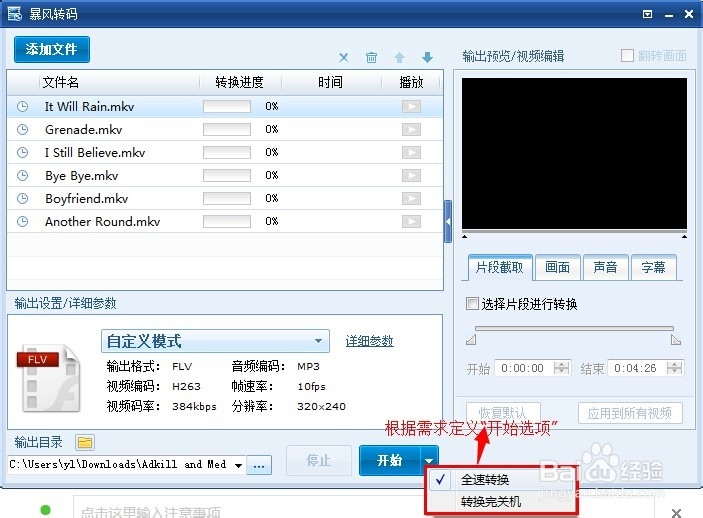Enable 选择片段进行转换 checkbox
703x518 pixels.
point(472,304)
